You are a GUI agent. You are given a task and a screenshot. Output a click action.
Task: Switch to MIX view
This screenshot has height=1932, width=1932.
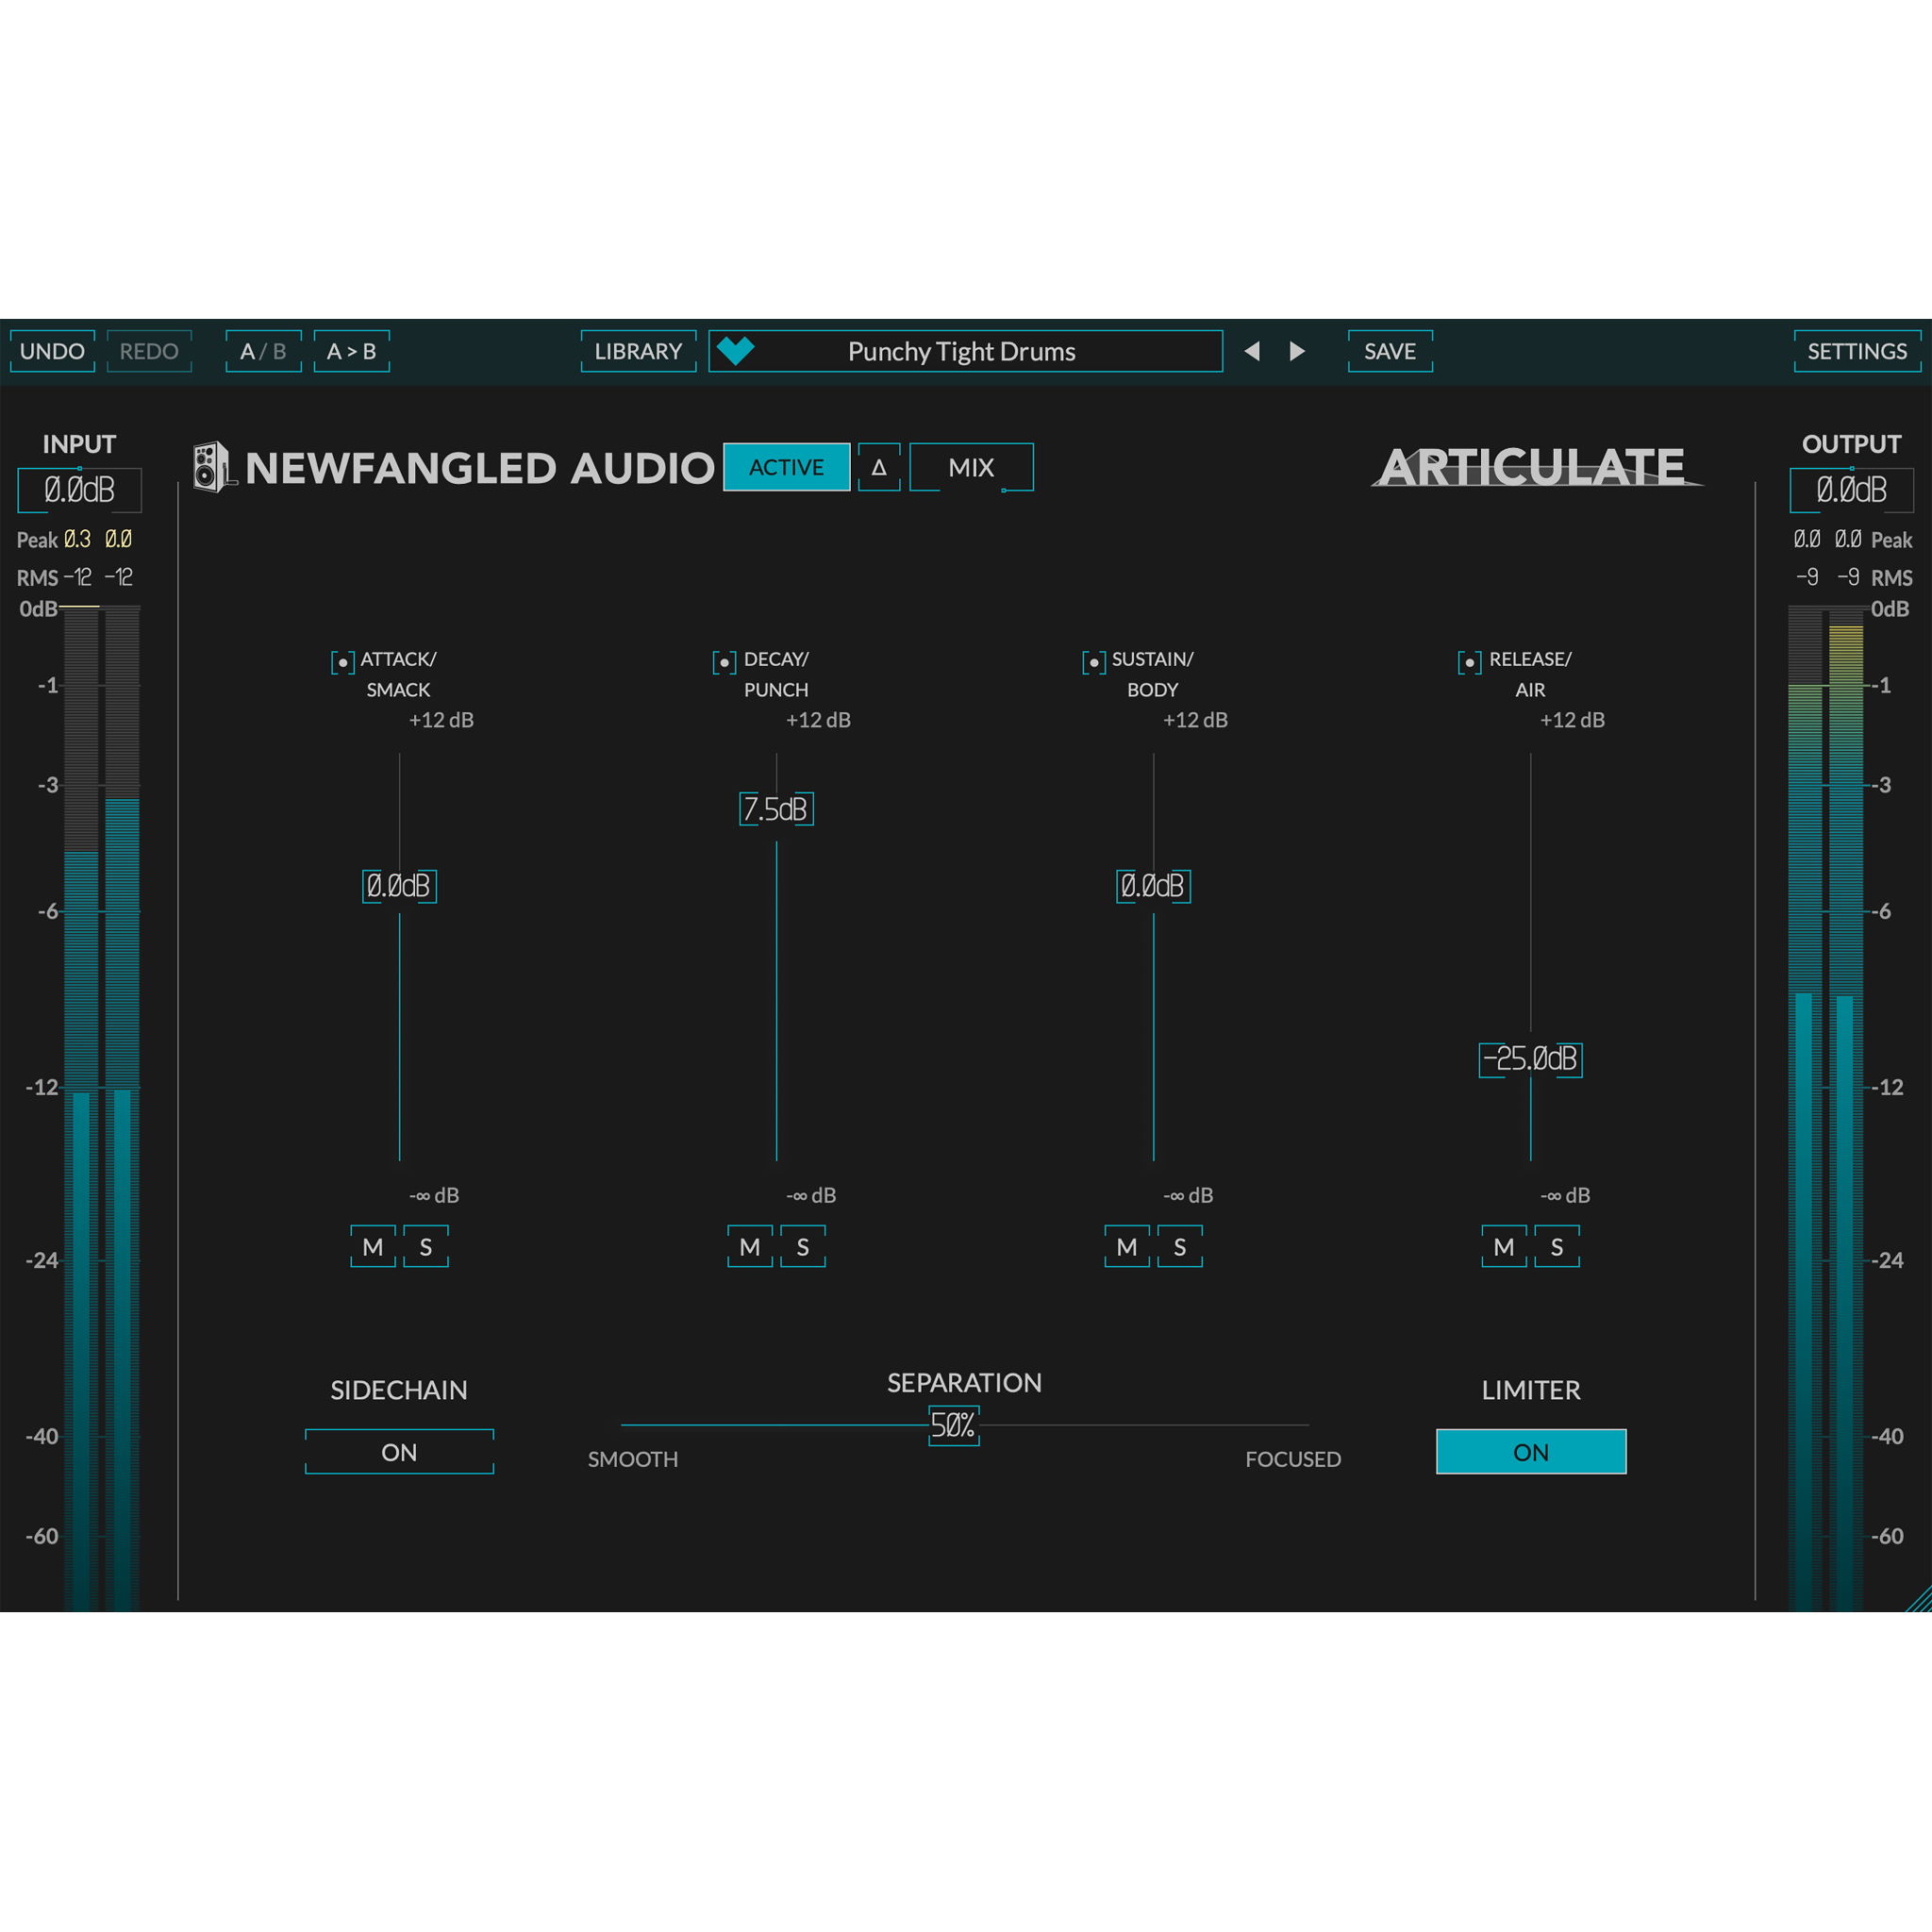pyautogui.click(x=971, y=467)
